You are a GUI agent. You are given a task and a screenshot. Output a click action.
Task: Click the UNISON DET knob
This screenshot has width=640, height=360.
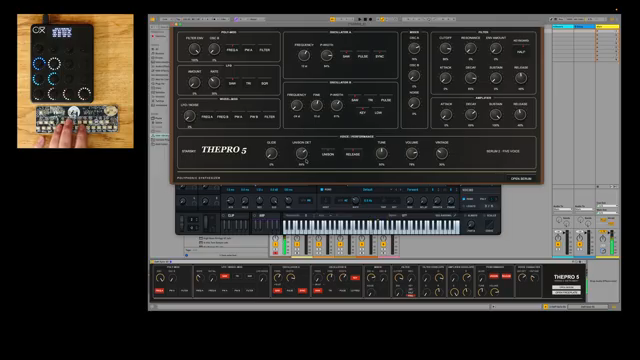point(301,153)
